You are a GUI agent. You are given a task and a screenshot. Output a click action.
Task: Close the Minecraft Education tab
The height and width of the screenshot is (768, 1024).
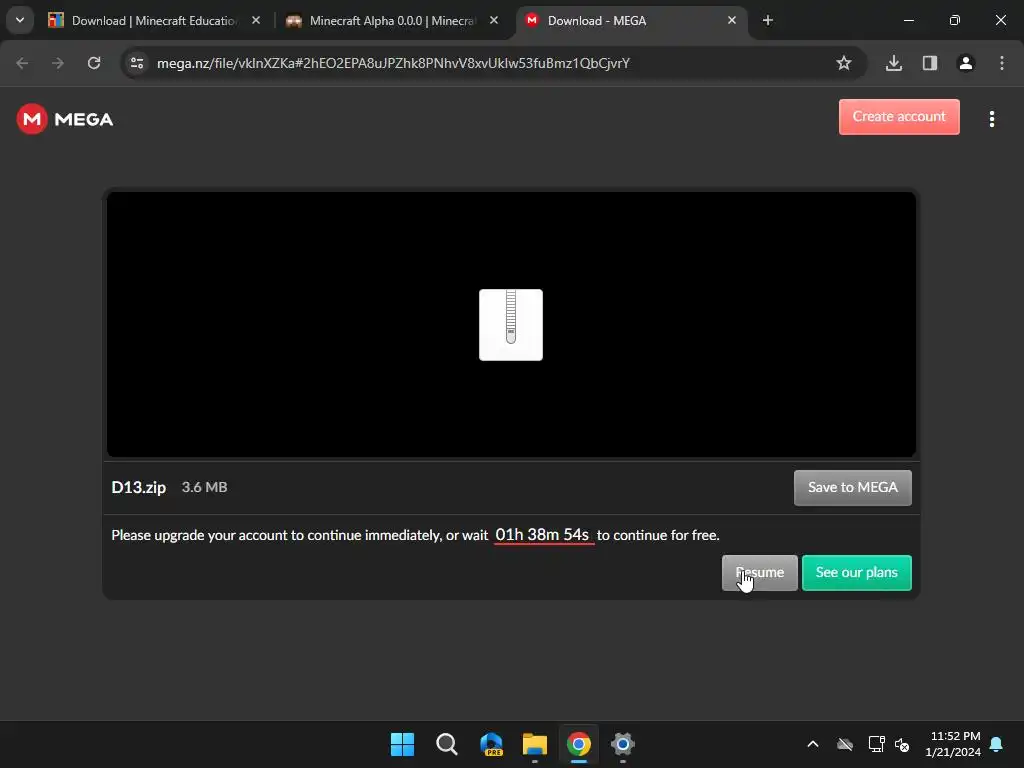(x=256, y=20)
